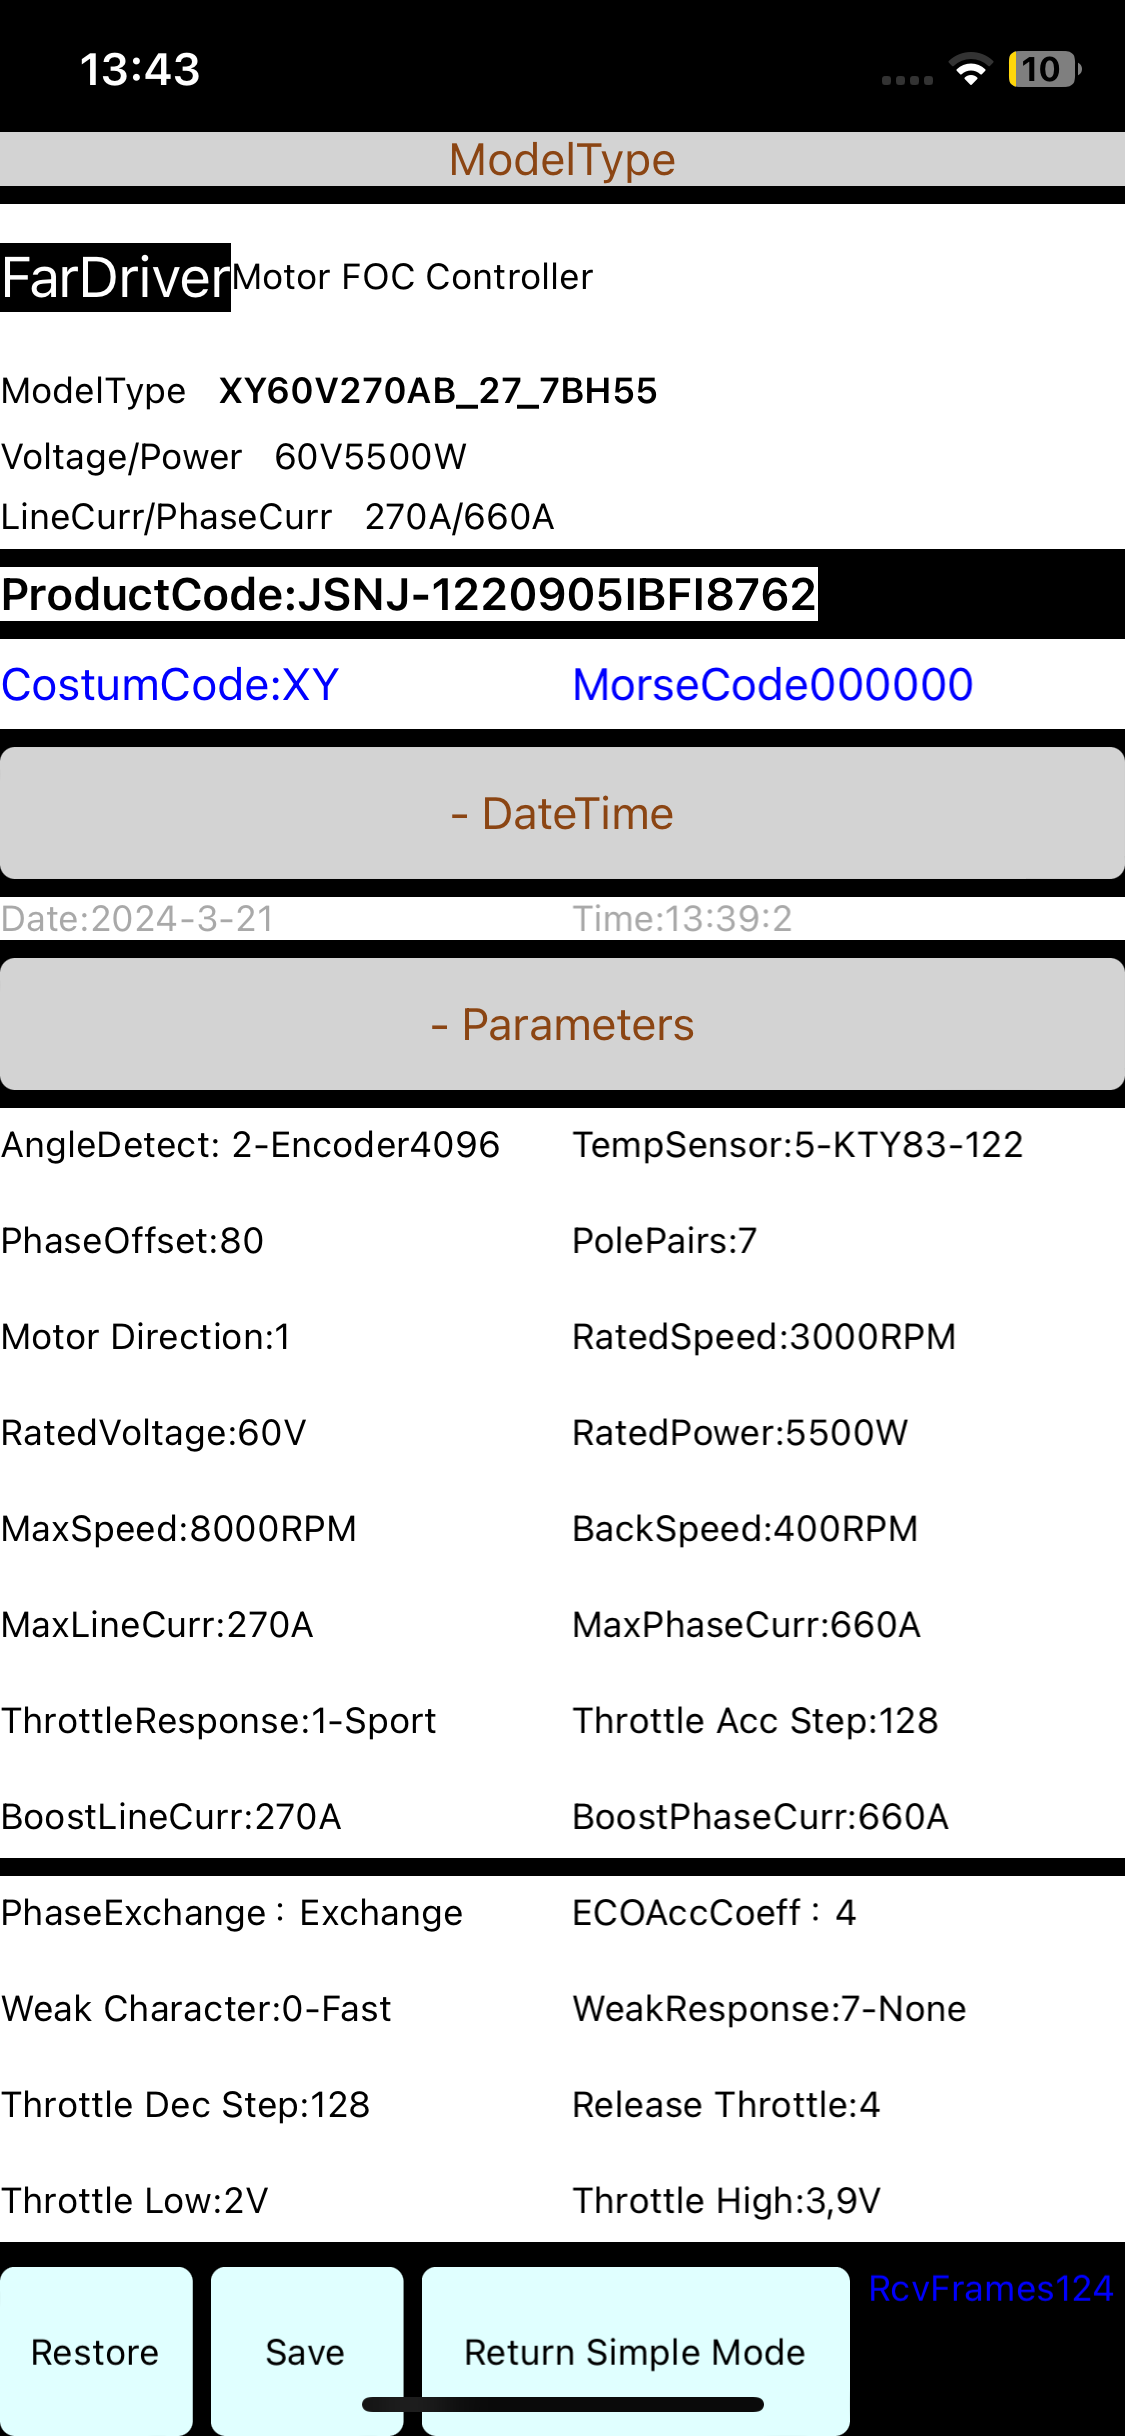Select the ProductCode field

coord(409,595)
